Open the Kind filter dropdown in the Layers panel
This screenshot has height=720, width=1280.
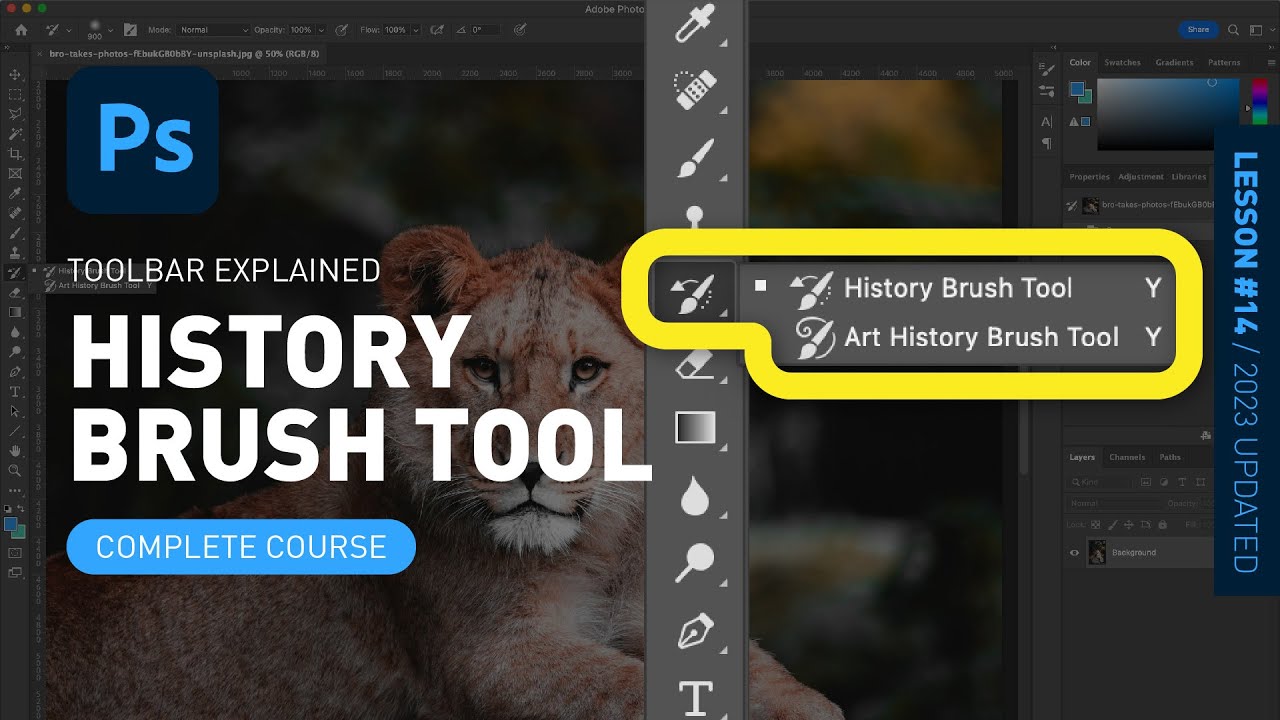[1098, 482]
